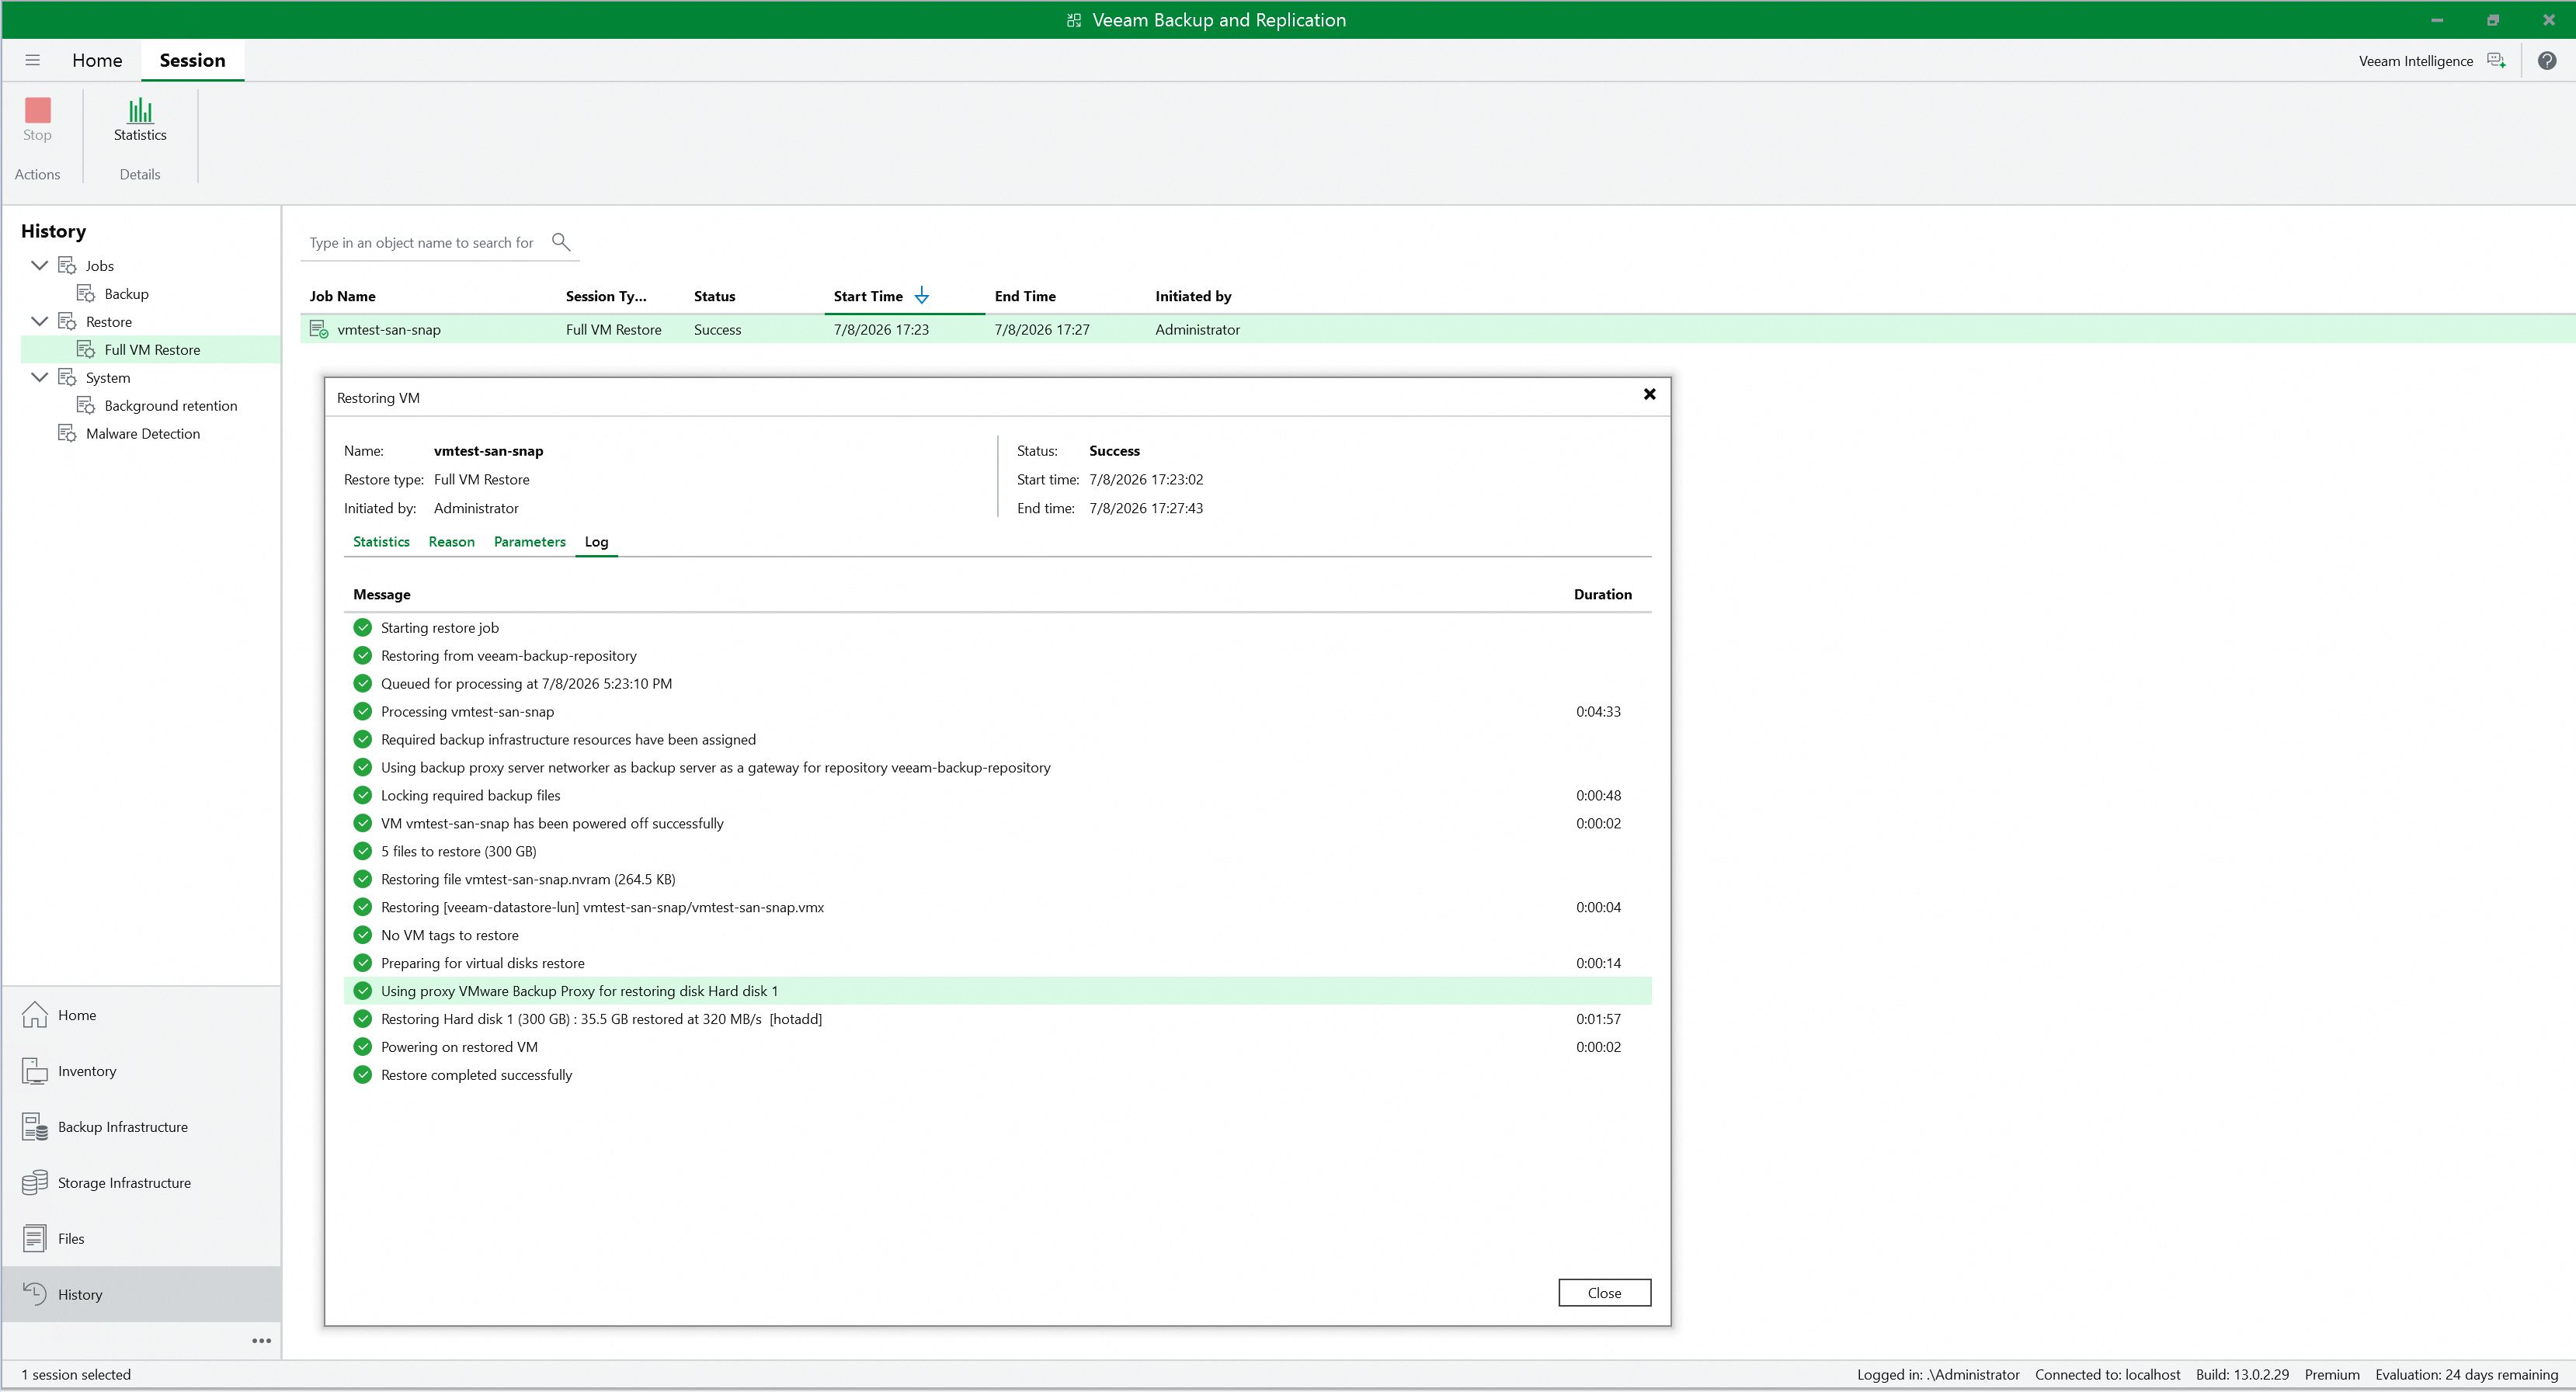Image resolution: width=2576 pixels, height=1392 pixels.
Task: Sort by the Initiated by column header
Action: pos(1193,296)
